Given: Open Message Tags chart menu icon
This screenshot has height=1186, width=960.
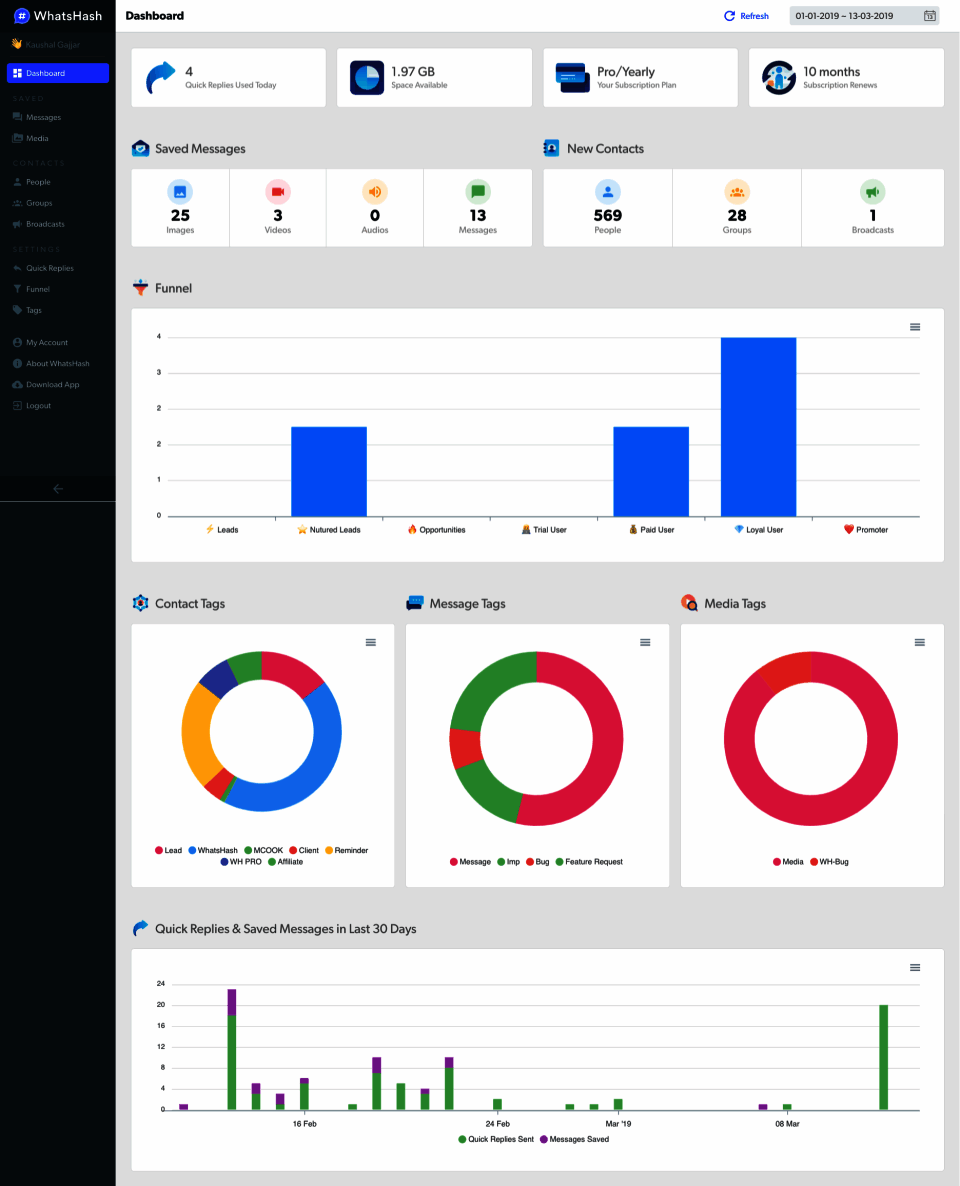Looking at the screenshot, I should (645, 642).
